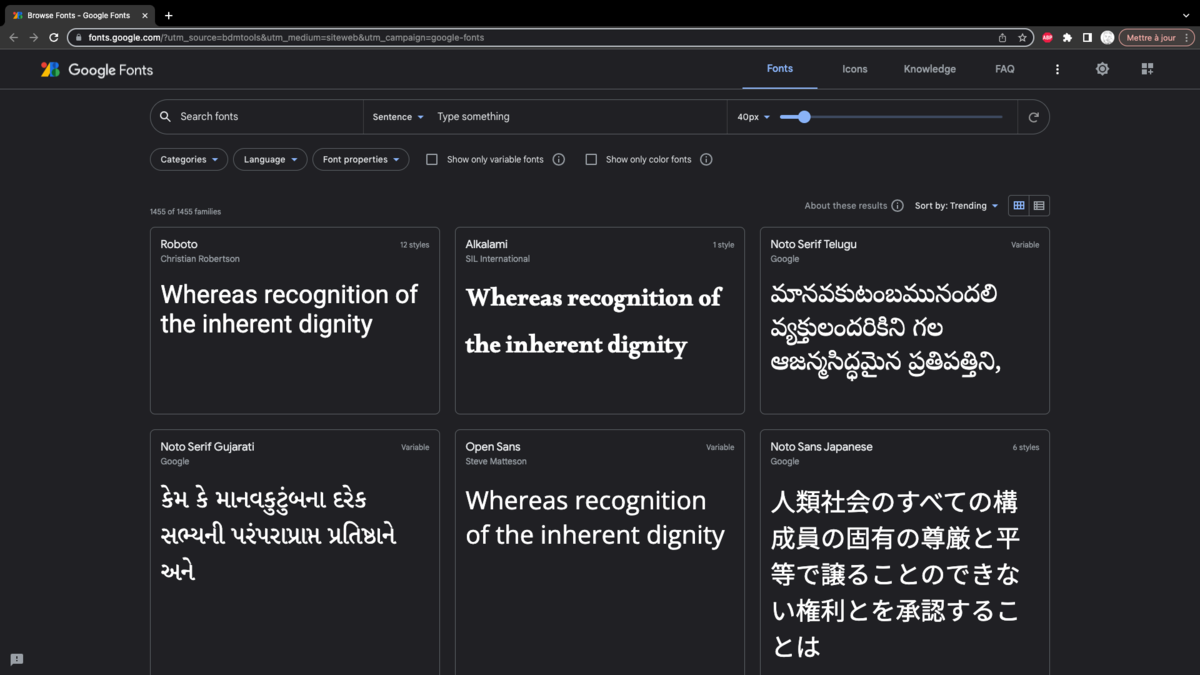Viewport: 1200px width, 675px height.
Task: Click the Steve Matteson designer name
Action: [496, 462]
